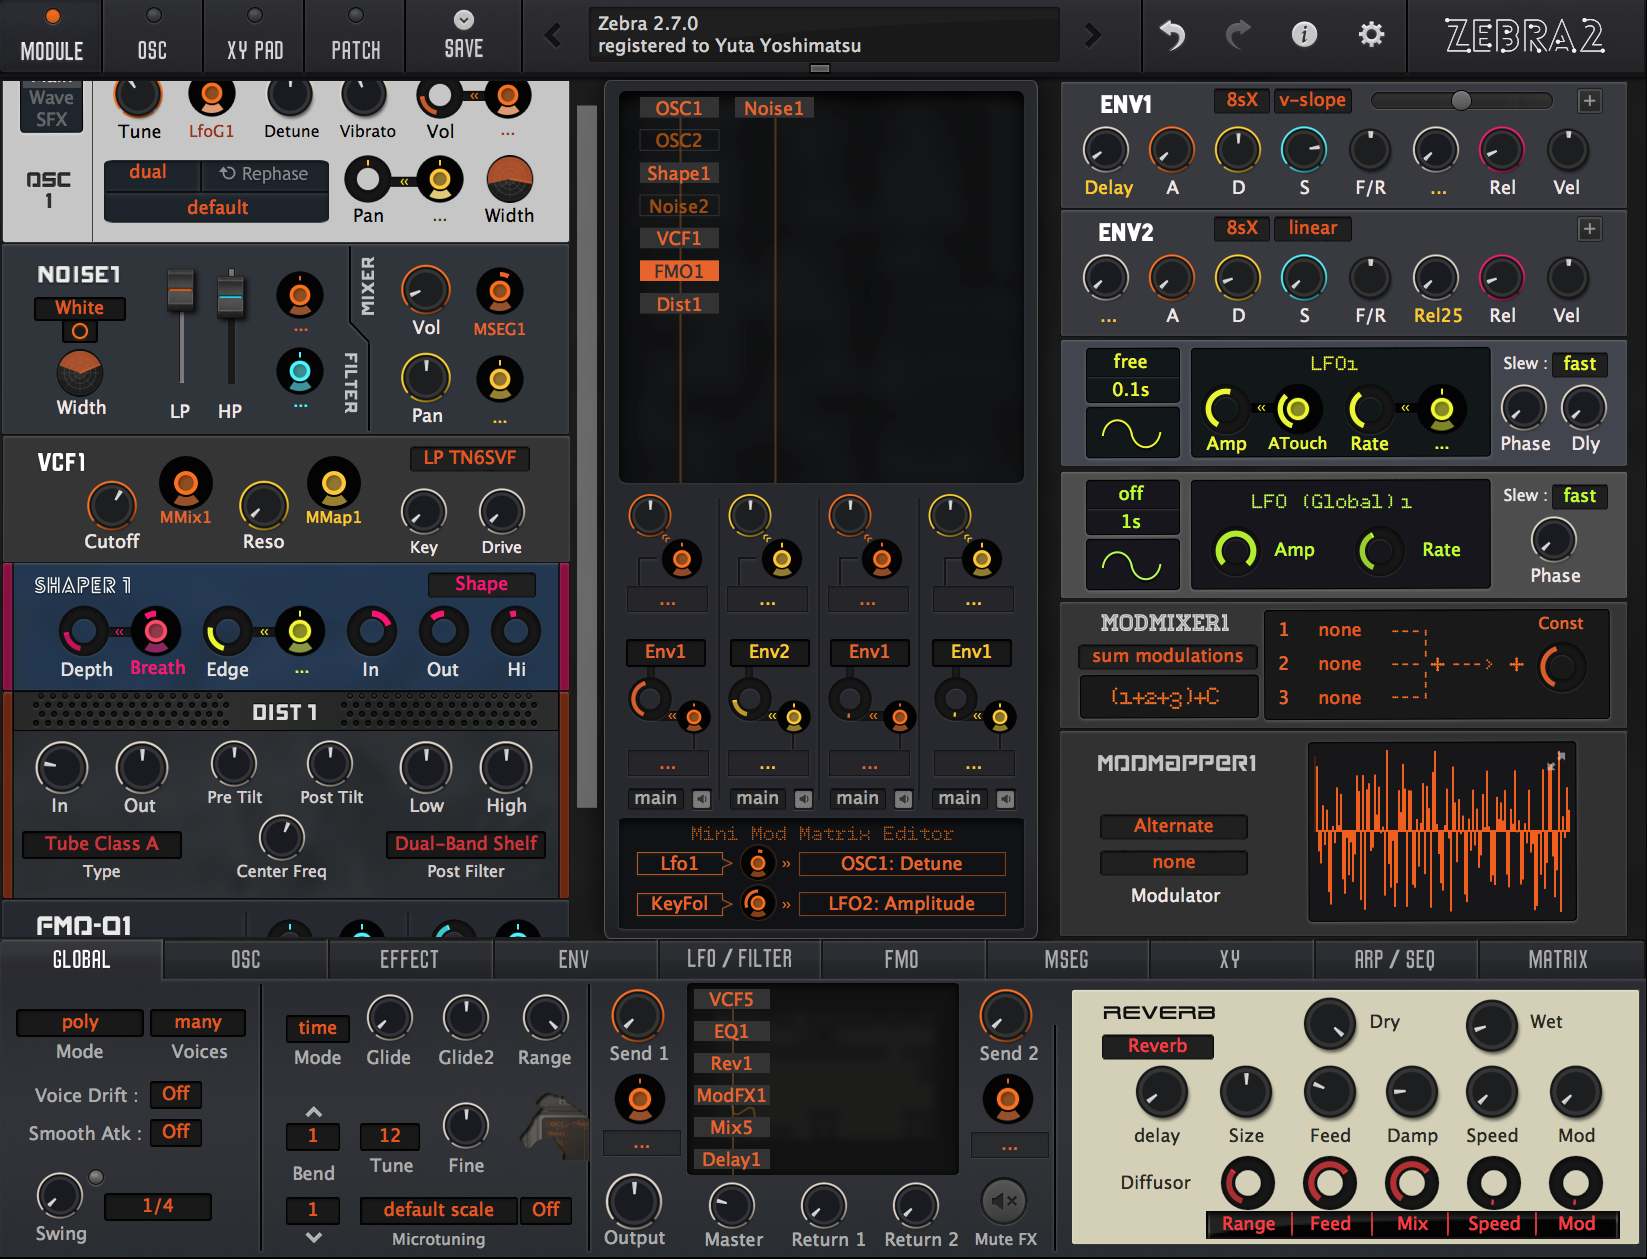This screenshot has height=1259, width=1647.
Task: Toggle LFO Global off sync mode
Action: click(1131, 493)
